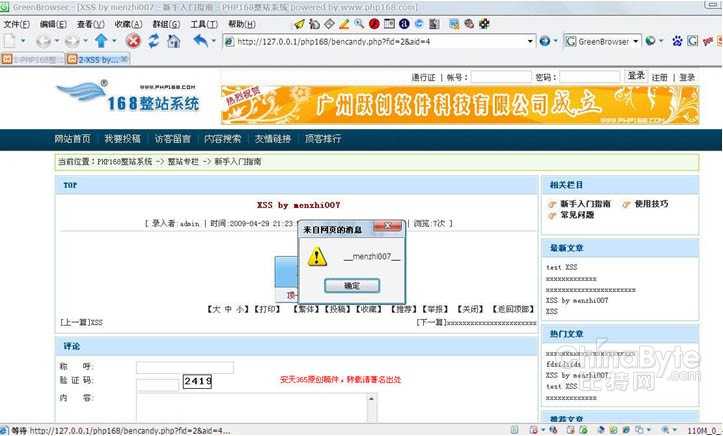723x436 pixels.
Task: Click the 常见问题 related column link
Action: pyautogui.click(x=577, y=215)
